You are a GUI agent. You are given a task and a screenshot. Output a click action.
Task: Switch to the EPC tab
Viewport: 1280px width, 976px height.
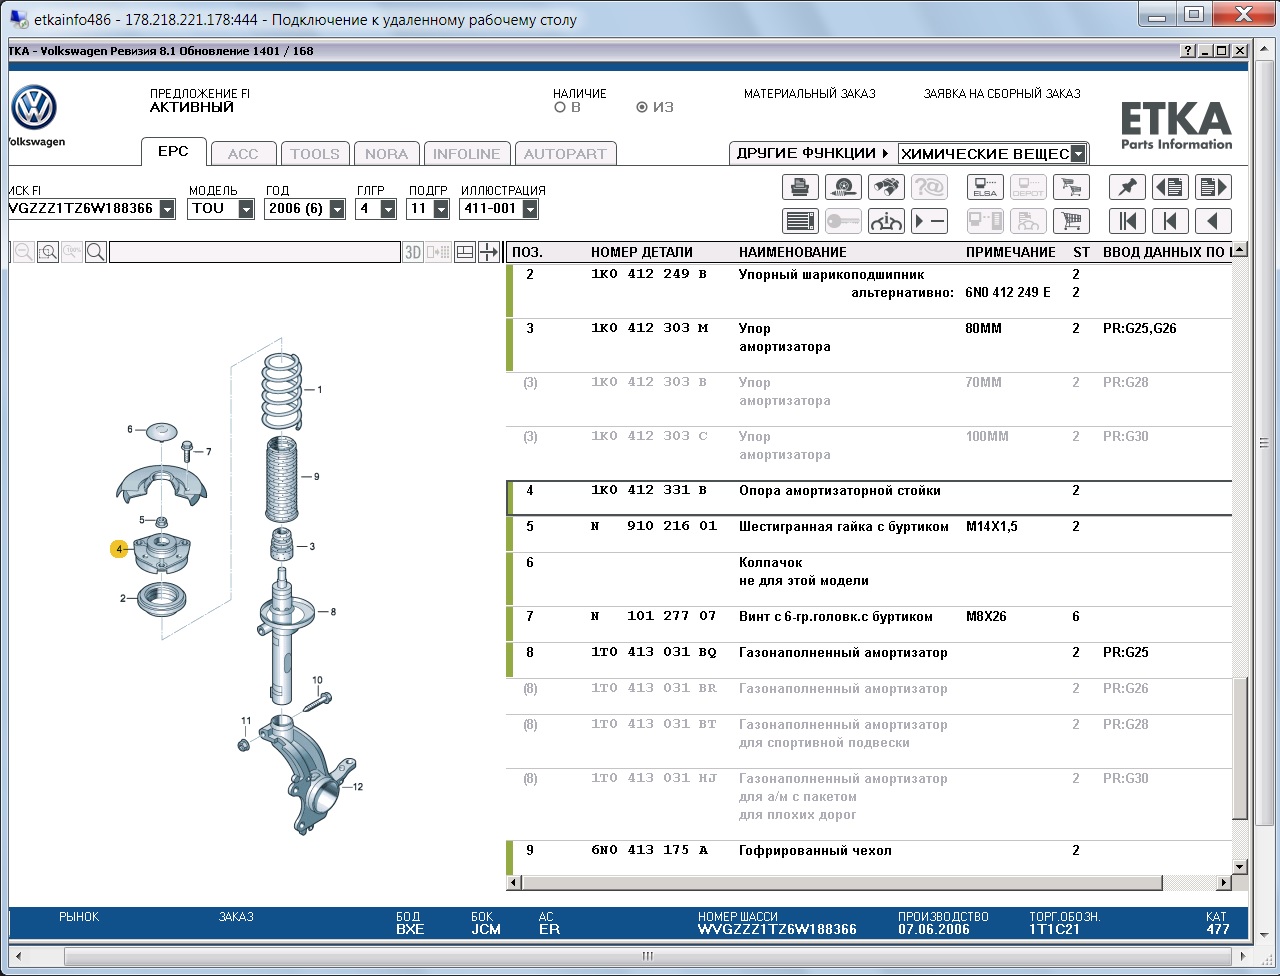coord(173,152)
